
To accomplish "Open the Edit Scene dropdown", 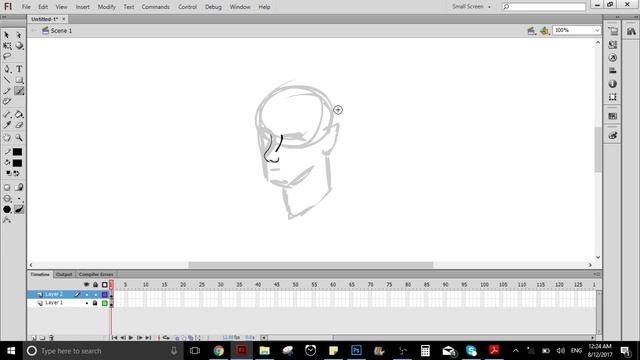I will click(x=531, y=31).
